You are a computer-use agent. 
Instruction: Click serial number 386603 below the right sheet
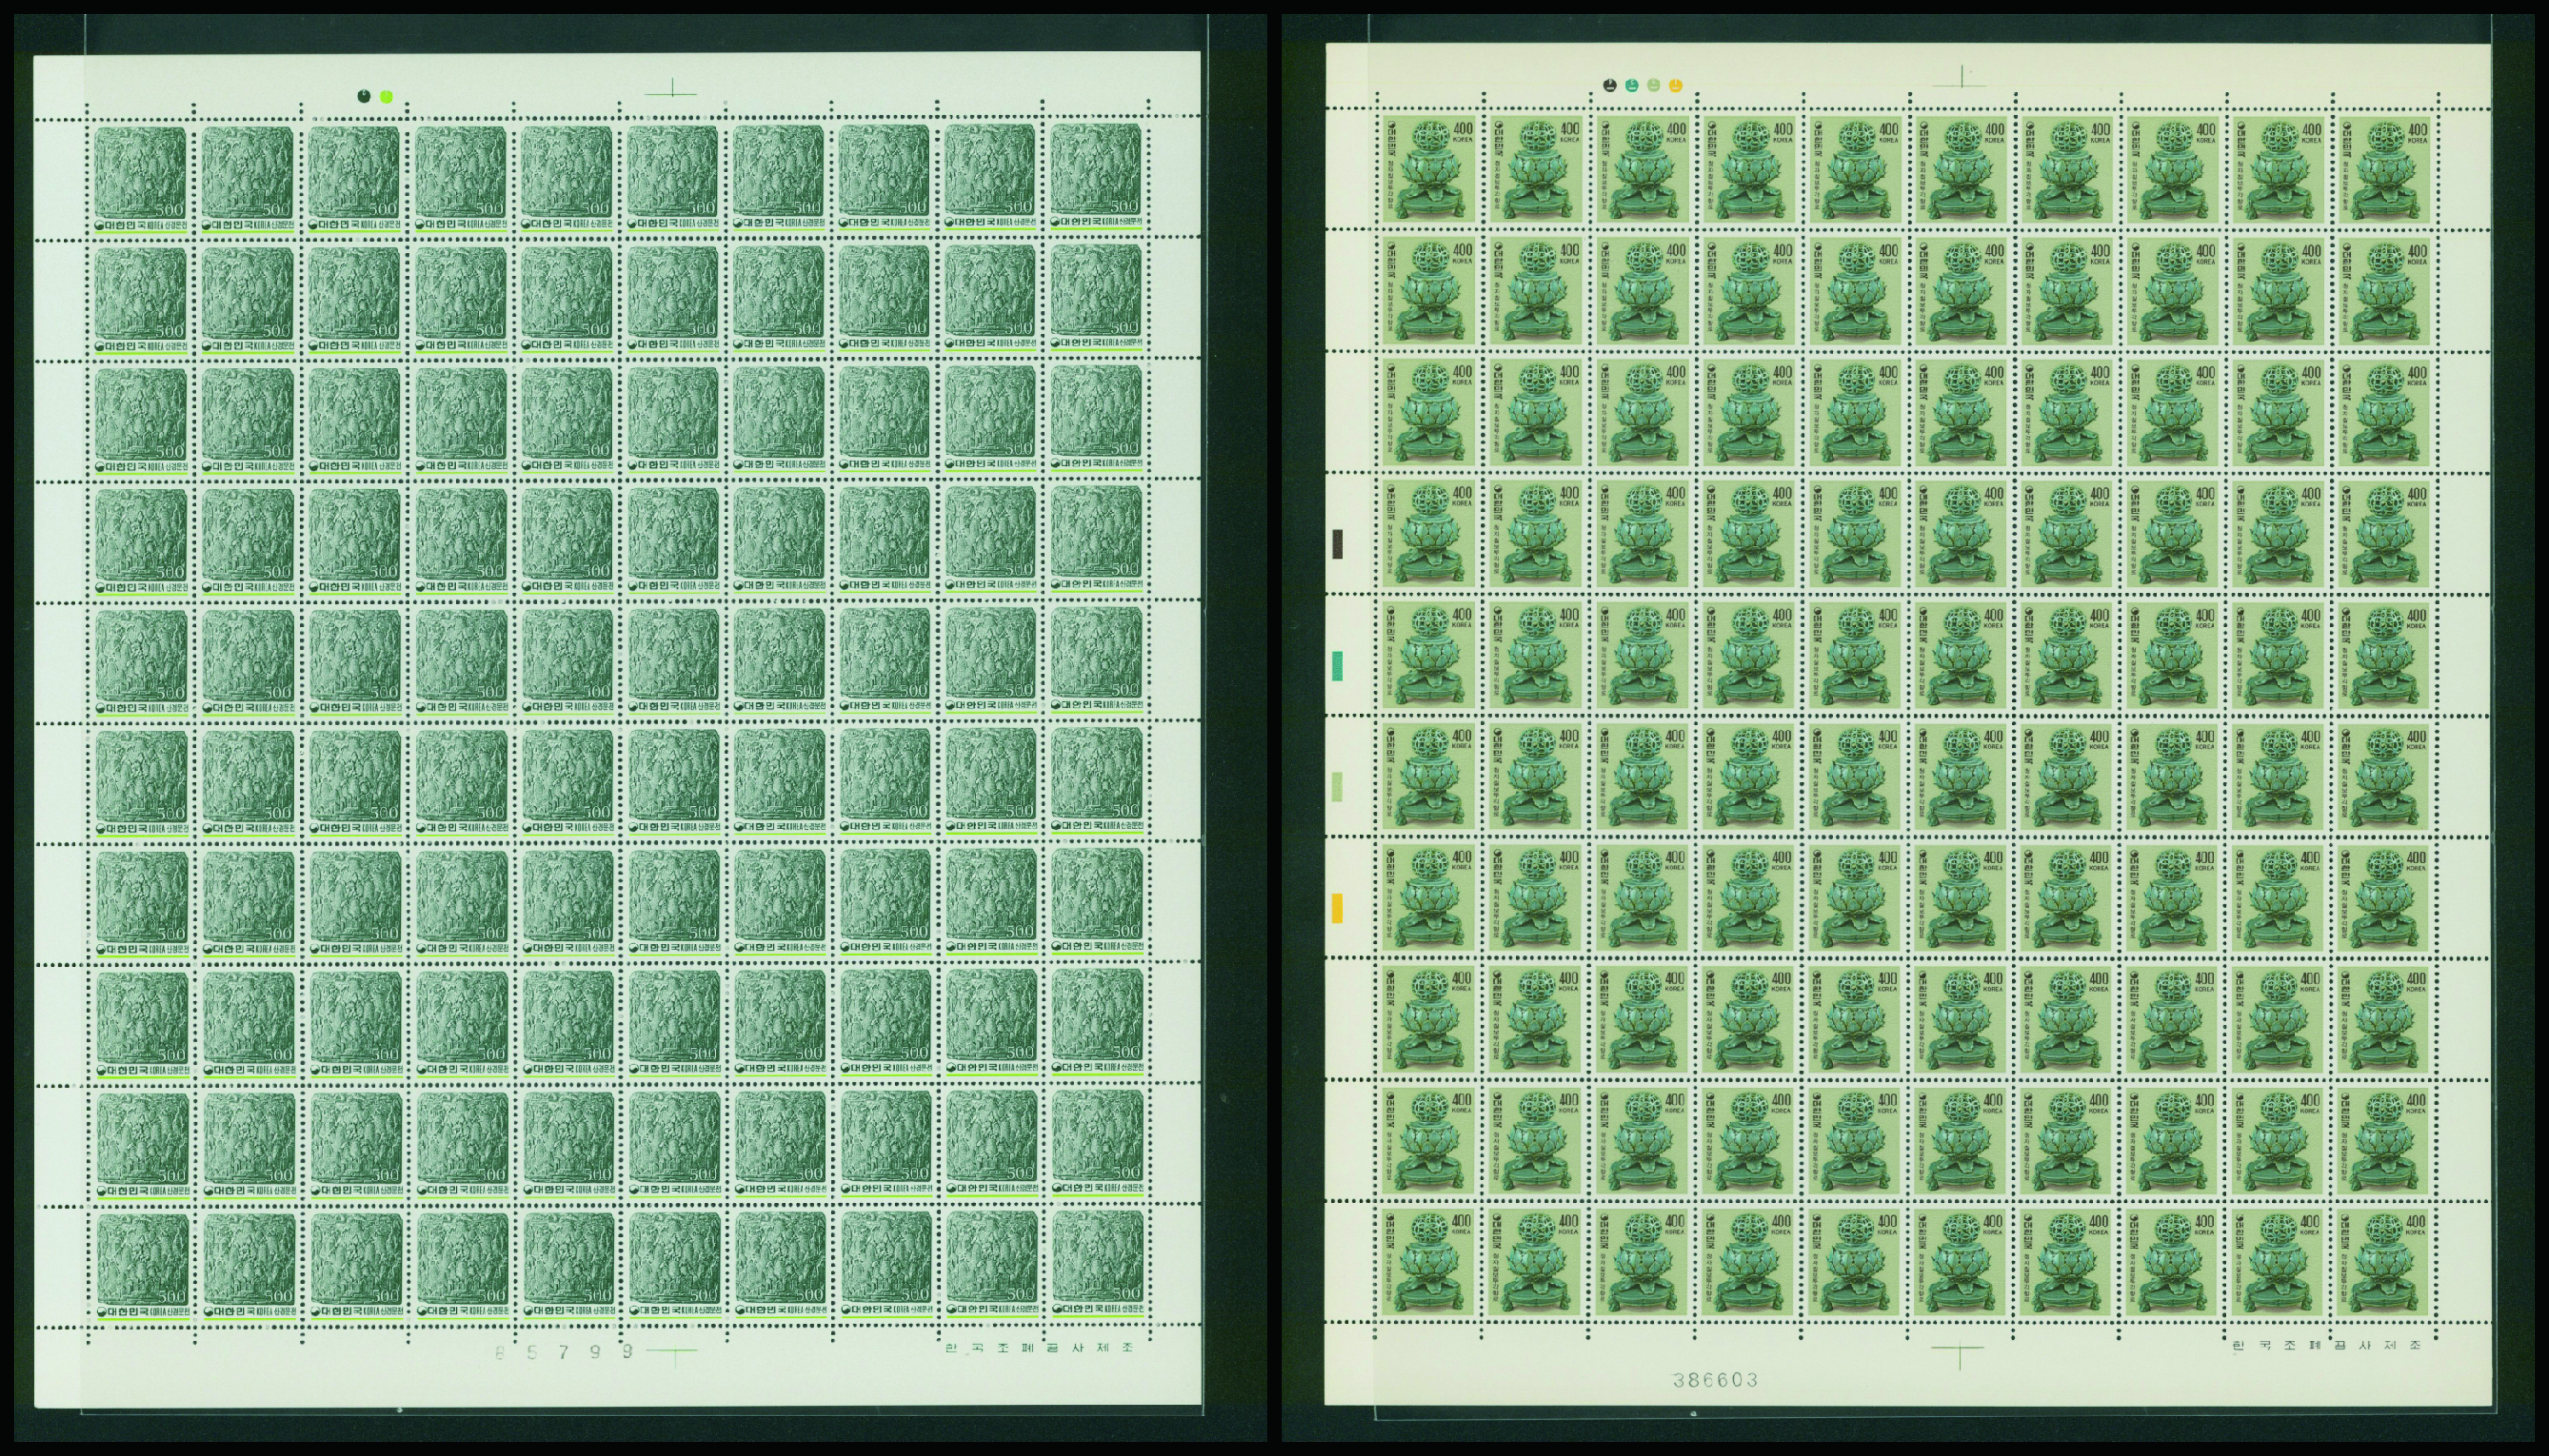[x=1715, y=1380]
